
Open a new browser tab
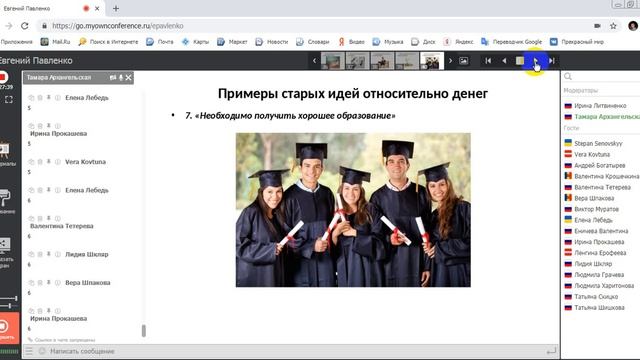coord(116,8)
